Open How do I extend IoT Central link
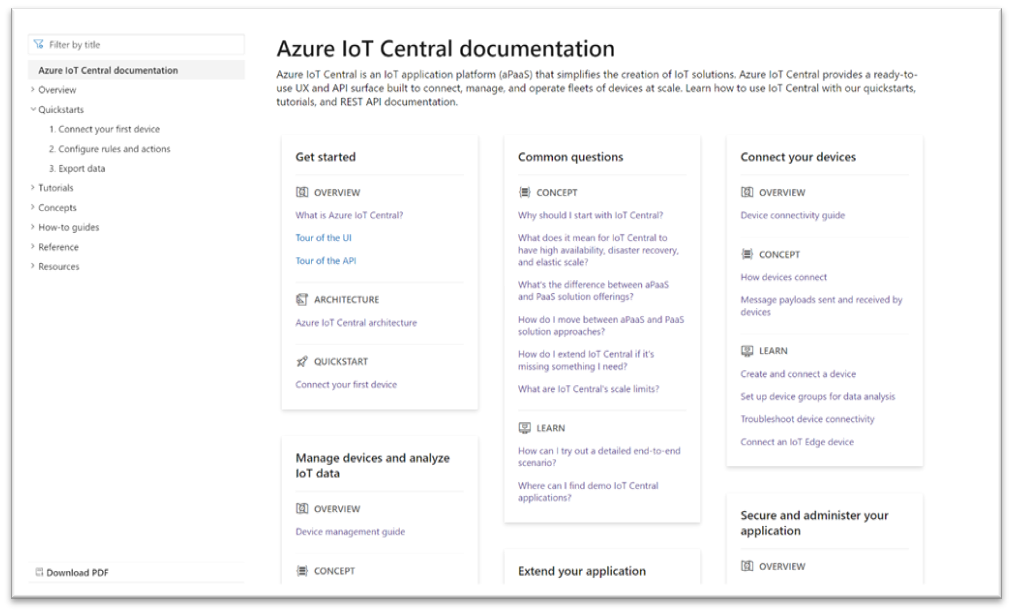 pyautogui.click(x=586, y=360)
